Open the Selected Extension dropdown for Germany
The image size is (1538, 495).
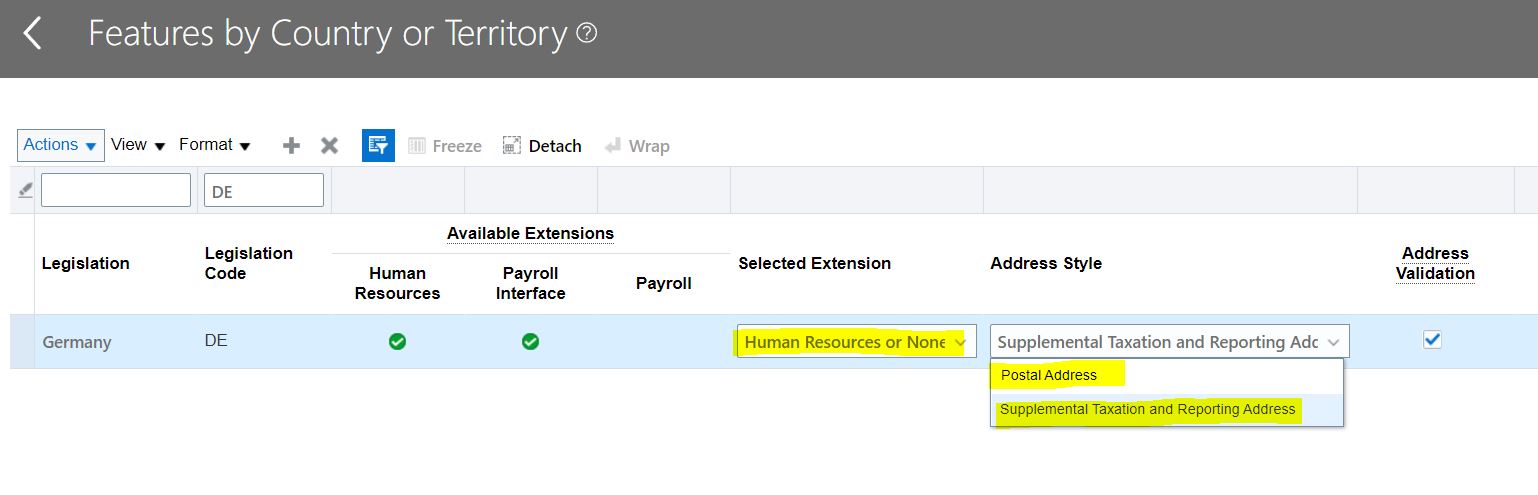point(857,342)
